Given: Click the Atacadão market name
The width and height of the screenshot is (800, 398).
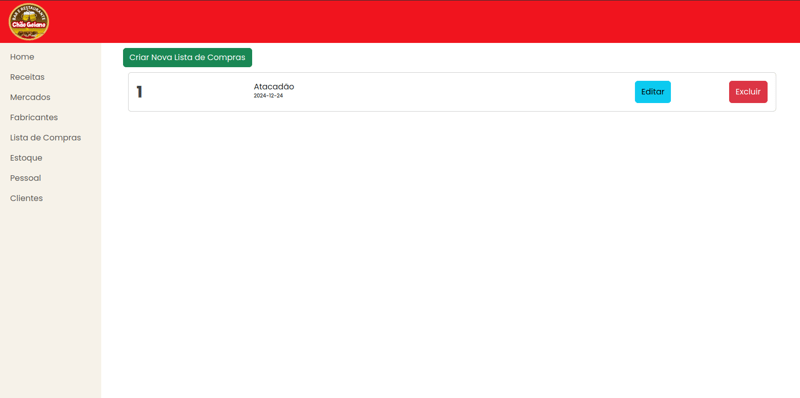Looking at the screenshot, I should click(x=274, y=87).
